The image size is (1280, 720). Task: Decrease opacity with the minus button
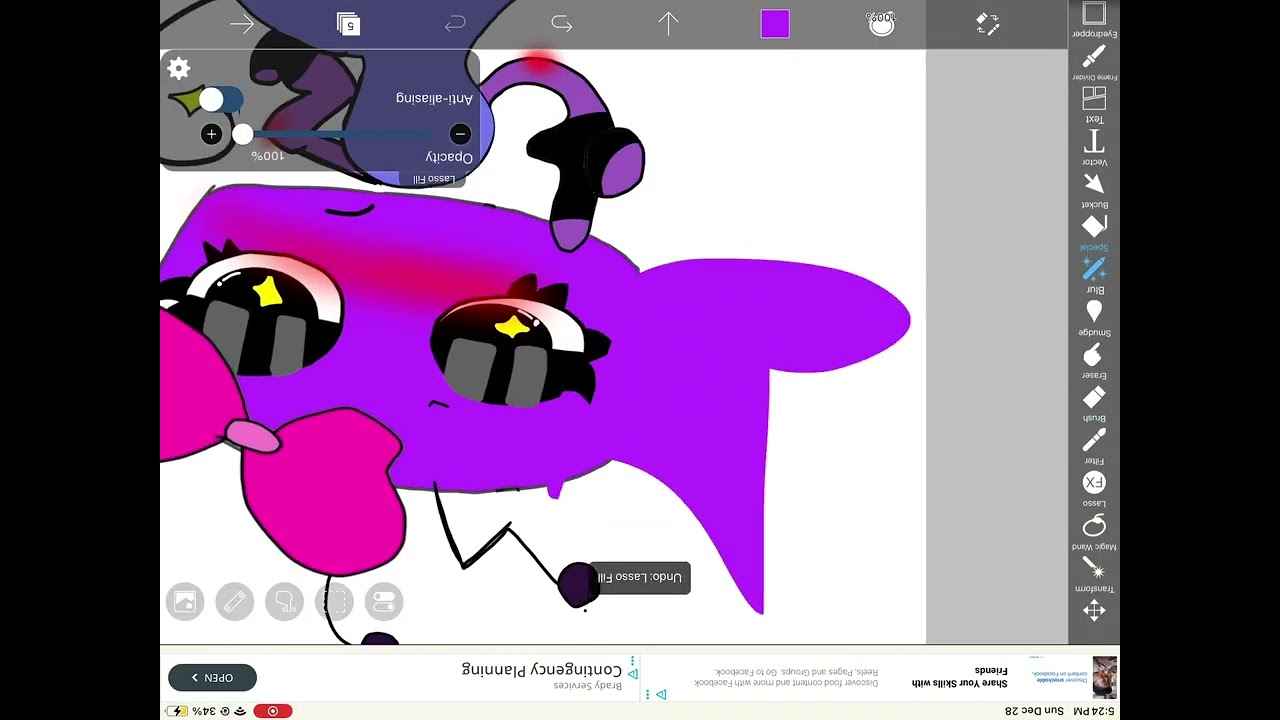(460, 134)
